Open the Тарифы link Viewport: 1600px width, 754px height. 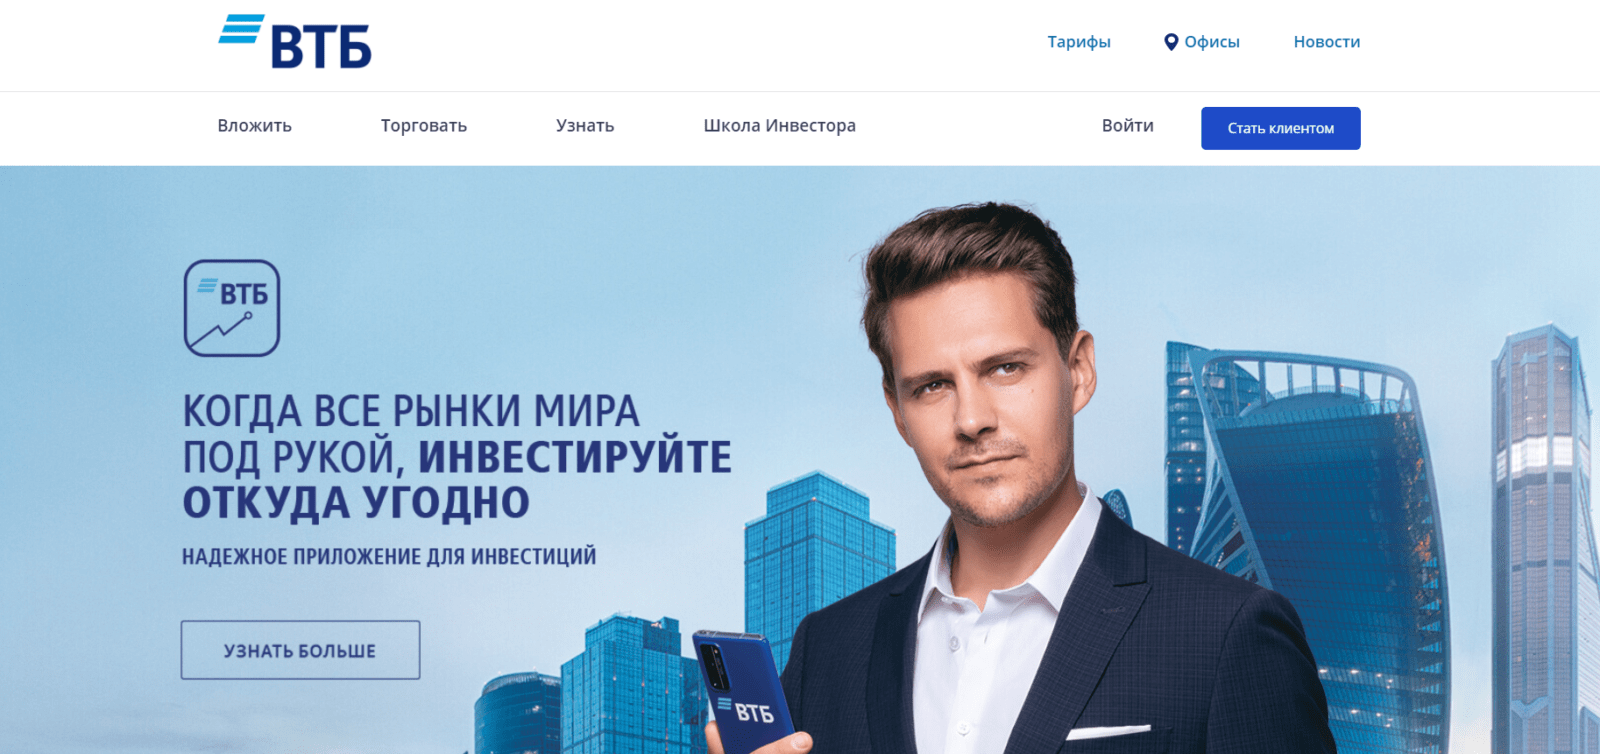1079,42
